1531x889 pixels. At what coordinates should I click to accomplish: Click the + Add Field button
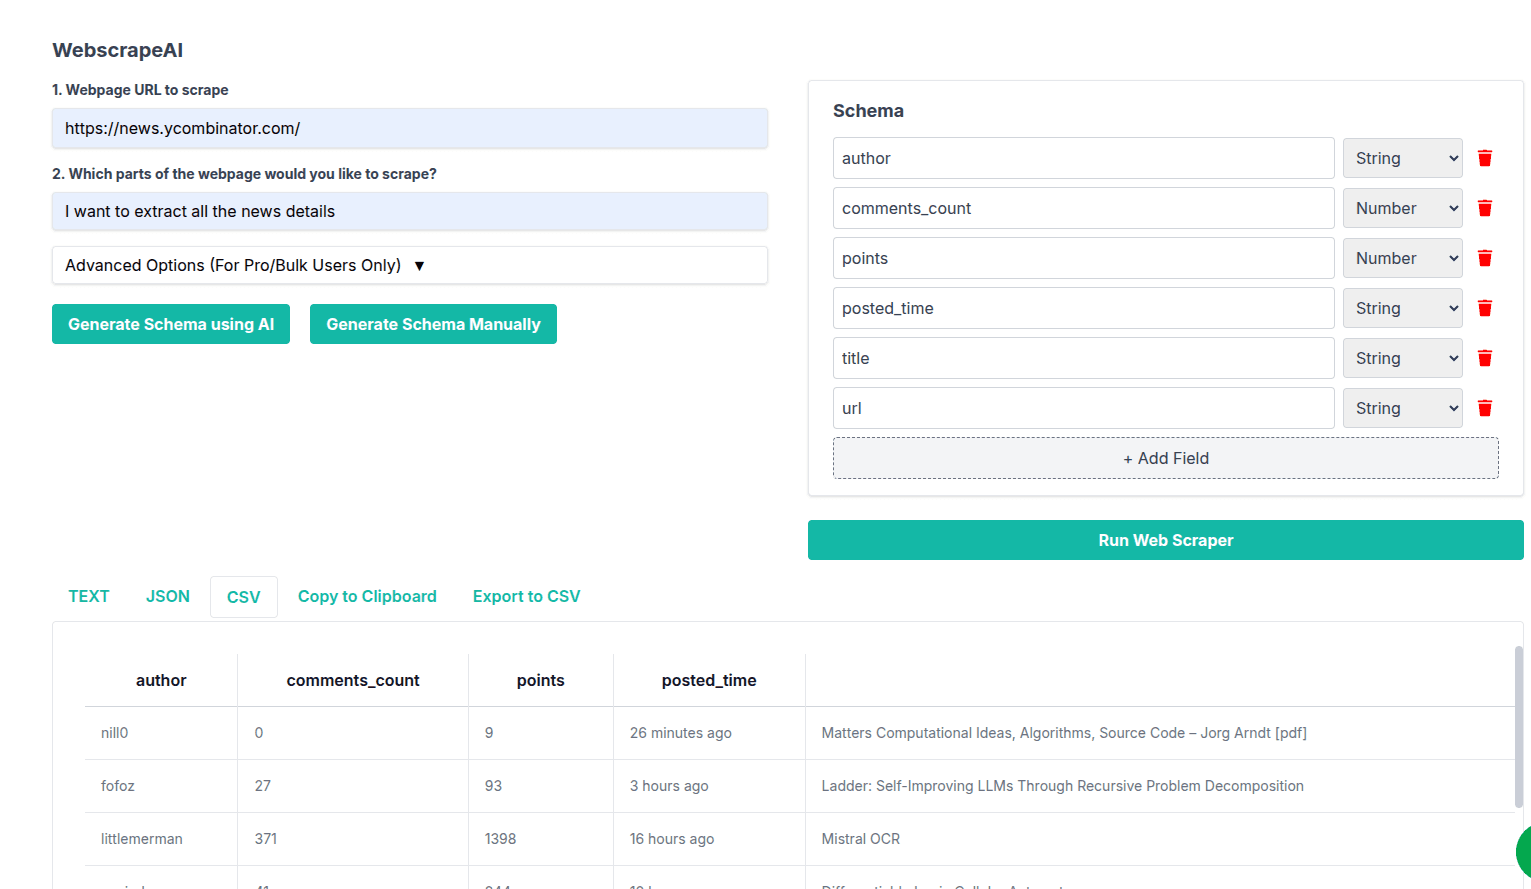click(x=1166, y=458)
